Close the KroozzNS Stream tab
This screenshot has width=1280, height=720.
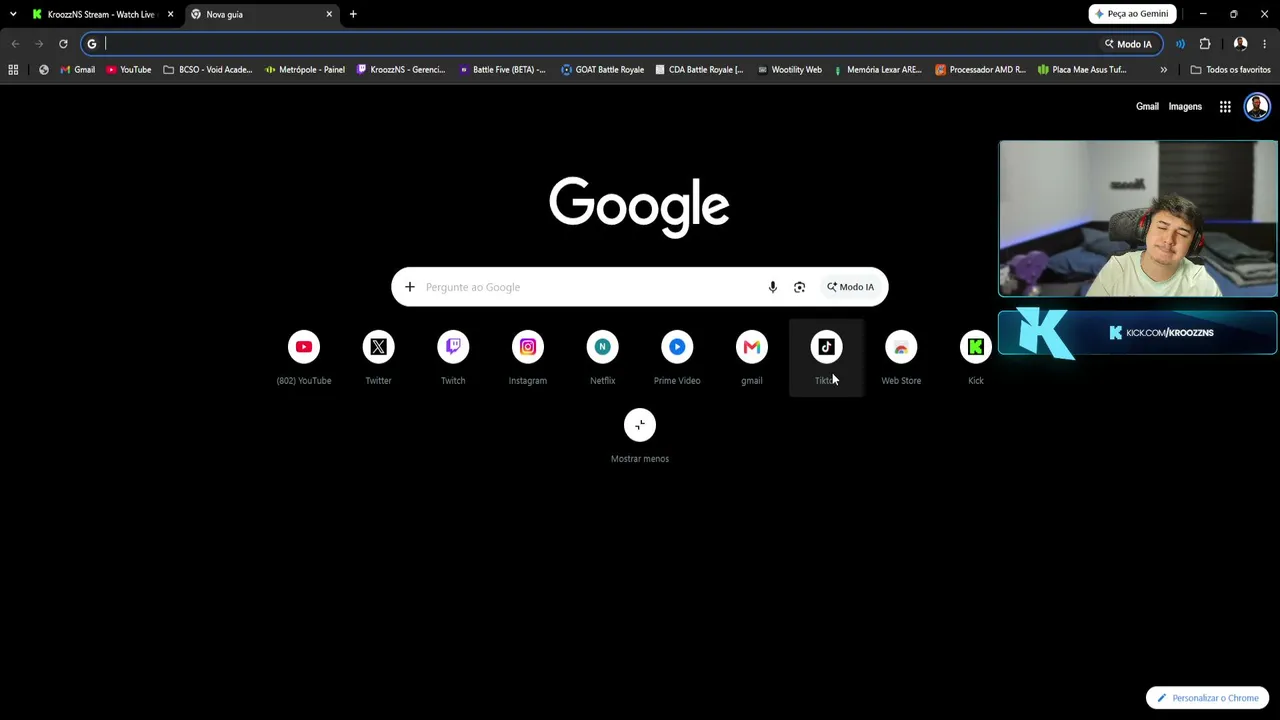(171, 14)
